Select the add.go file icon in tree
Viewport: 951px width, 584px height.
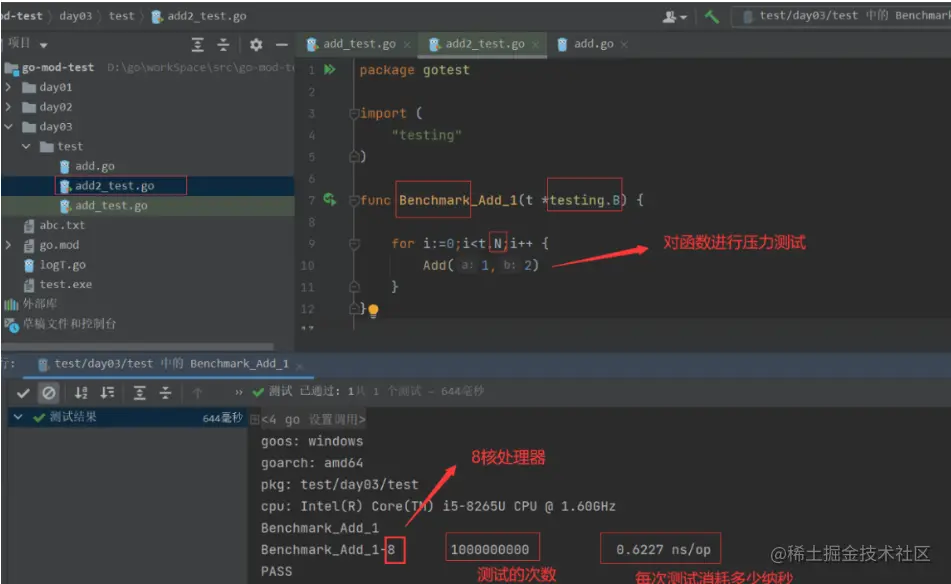click(x=65, y=166)
